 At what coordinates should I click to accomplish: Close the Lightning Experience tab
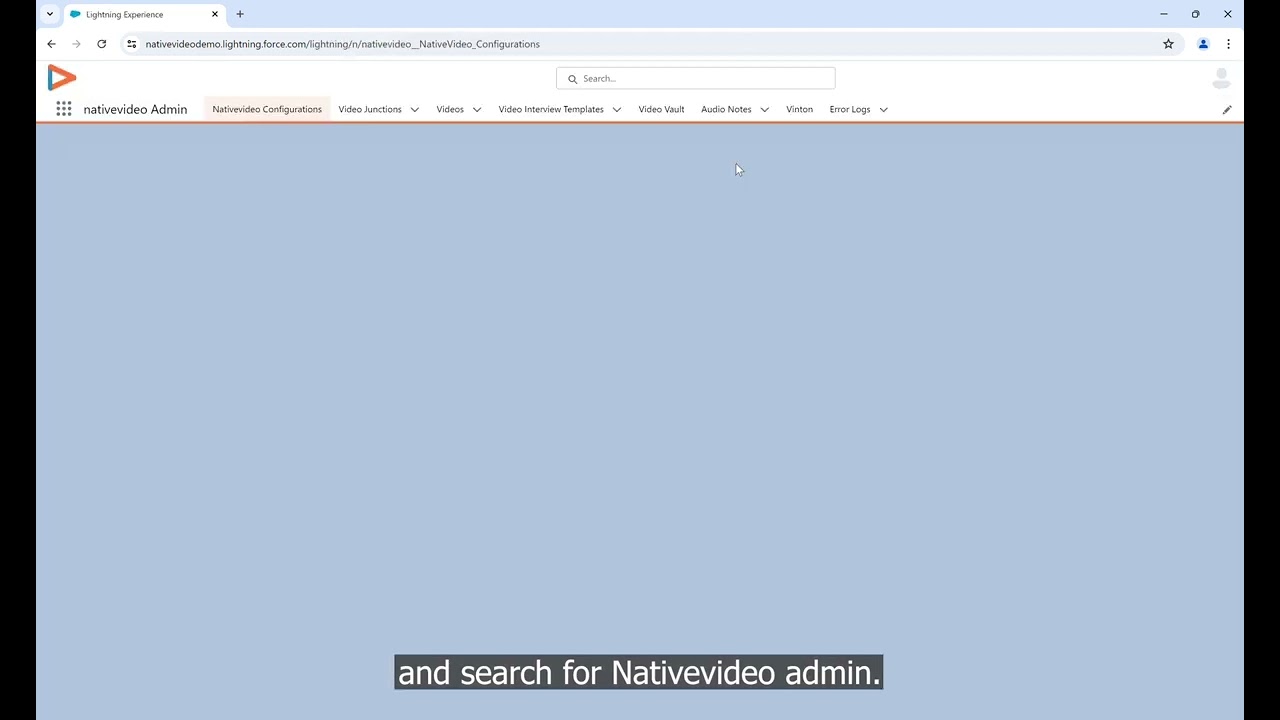tap(214, 14)
